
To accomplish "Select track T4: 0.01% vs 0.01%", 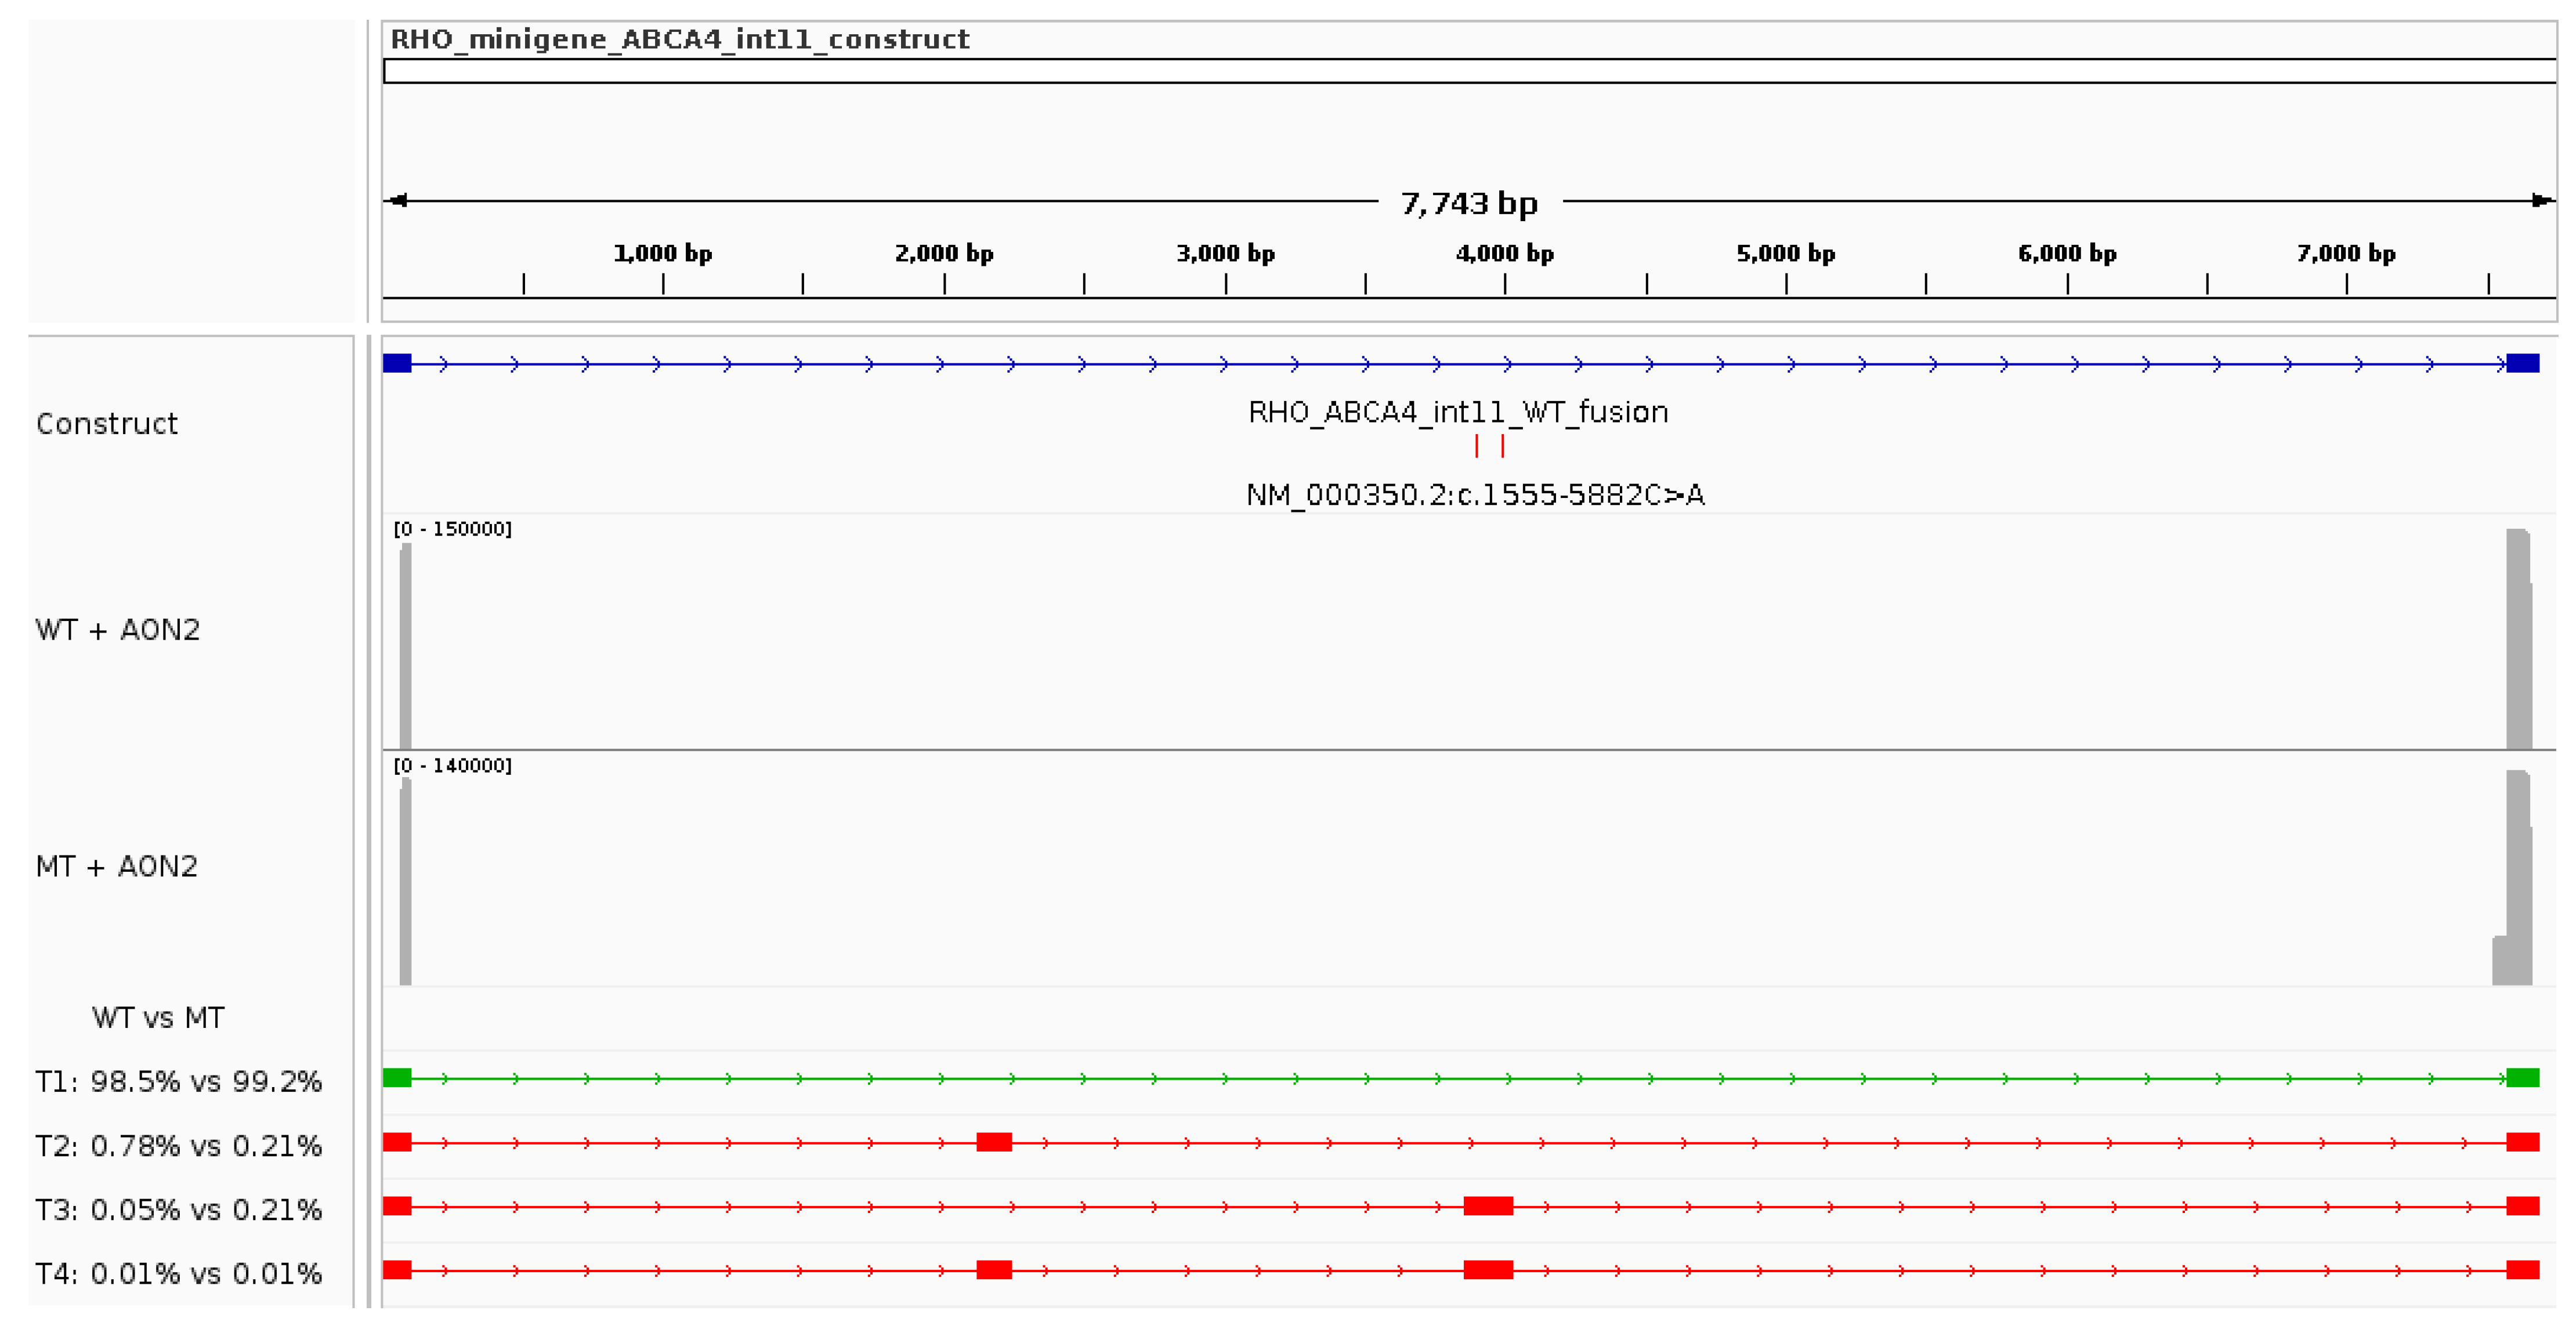I will (179, 1274).
